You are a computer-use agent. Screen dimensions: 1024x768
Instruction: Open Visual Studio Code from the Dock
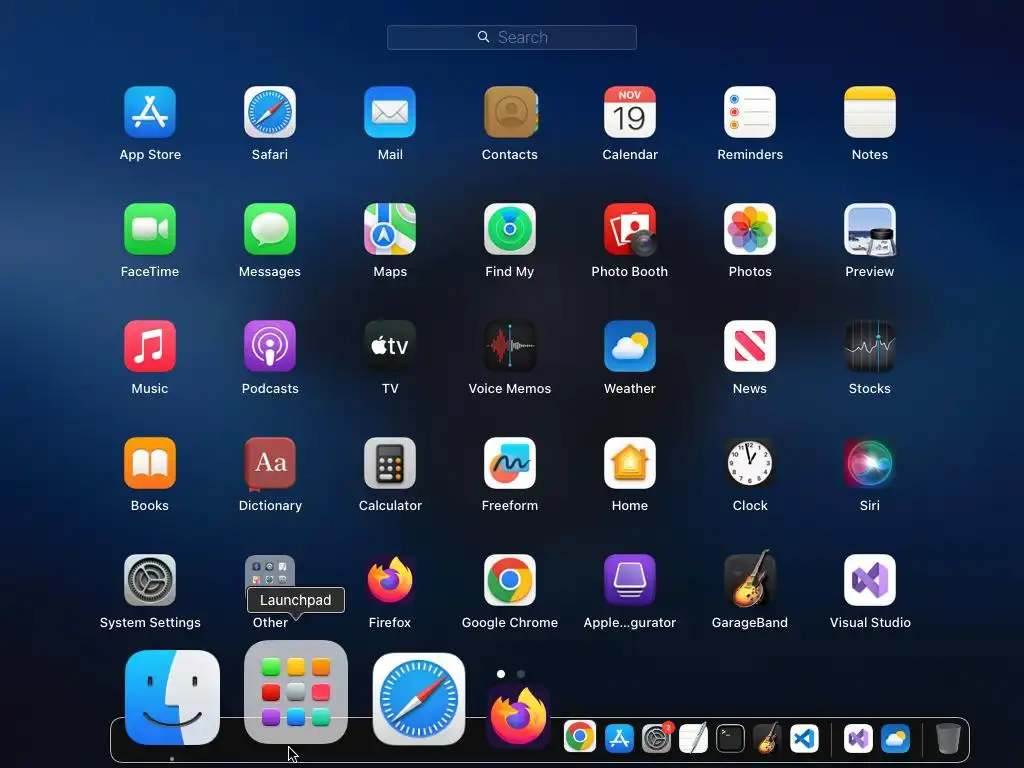[x=805, y=739]
